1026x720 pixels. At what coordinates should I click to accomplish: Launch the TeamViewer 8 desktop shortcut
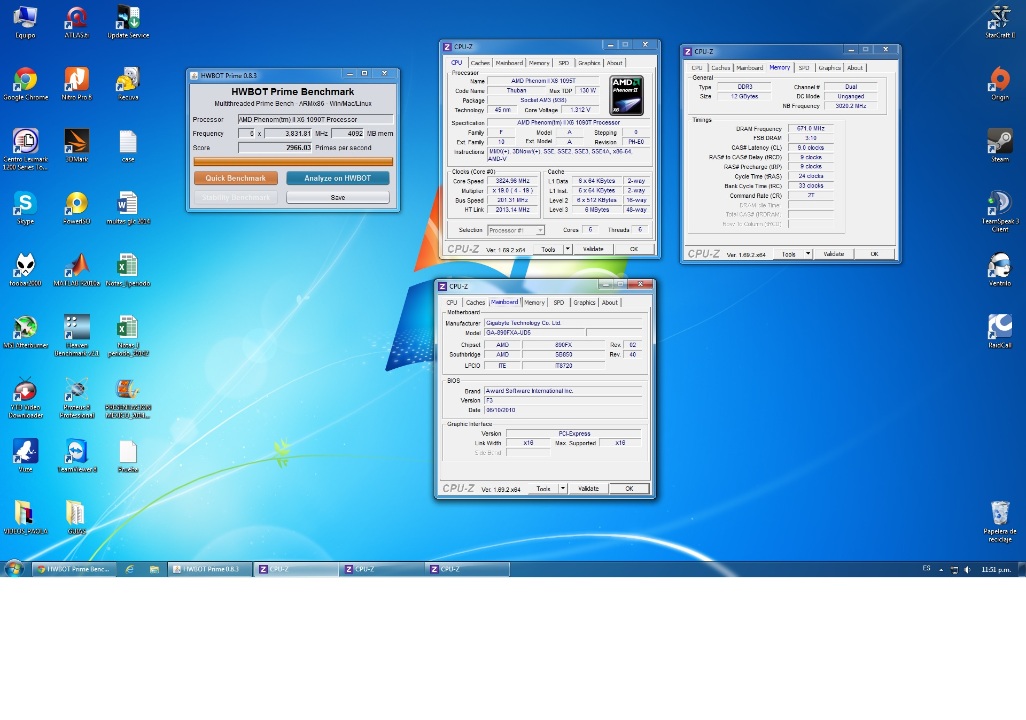coord(77,455)
